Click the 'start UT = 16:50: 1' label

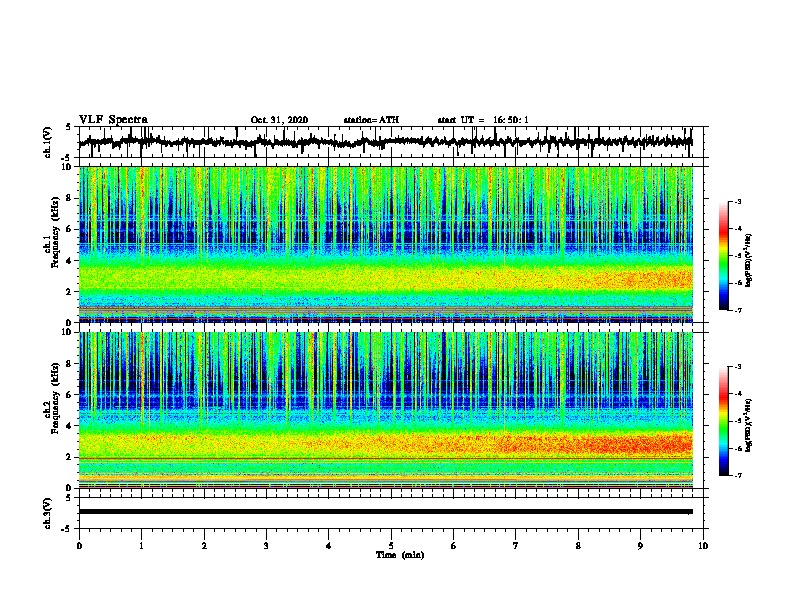click(x=483, y=120)
